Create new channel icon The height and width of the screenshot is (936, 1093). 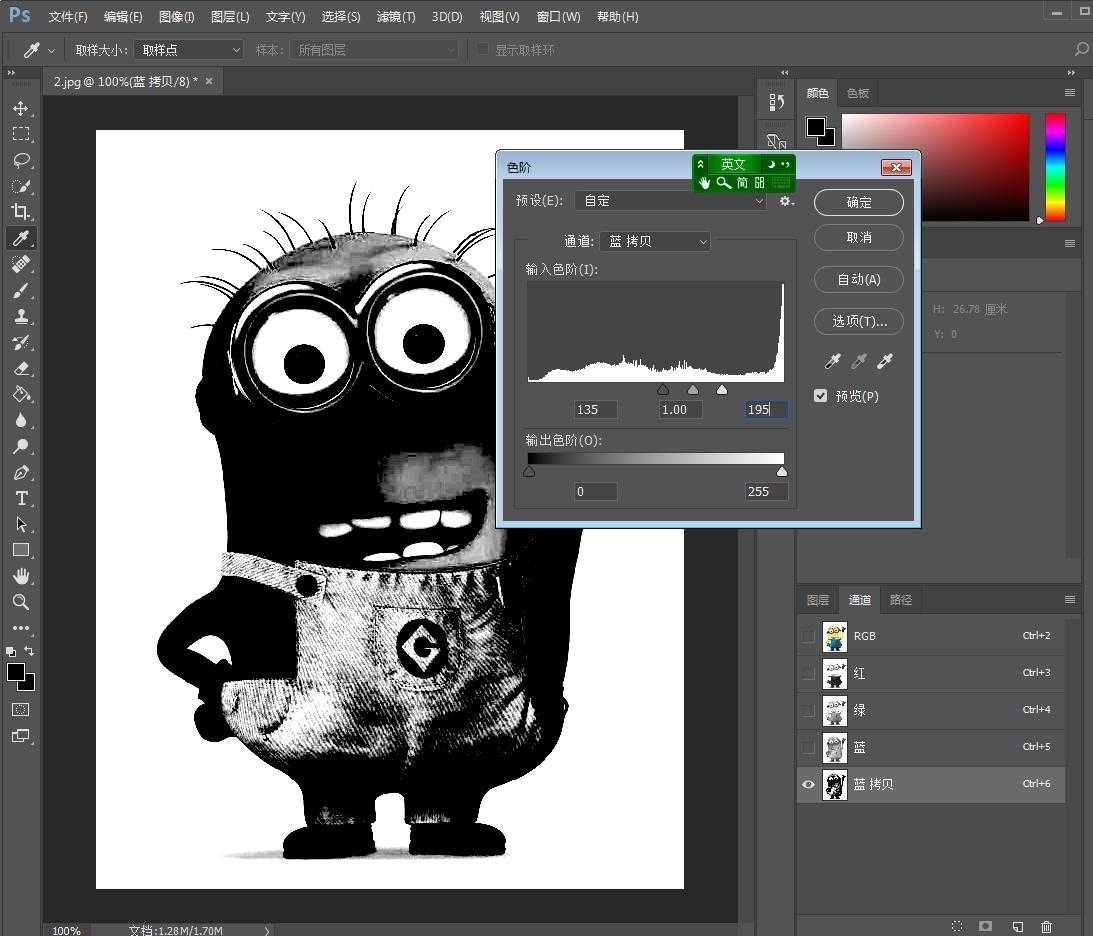tap(1018, 926)
